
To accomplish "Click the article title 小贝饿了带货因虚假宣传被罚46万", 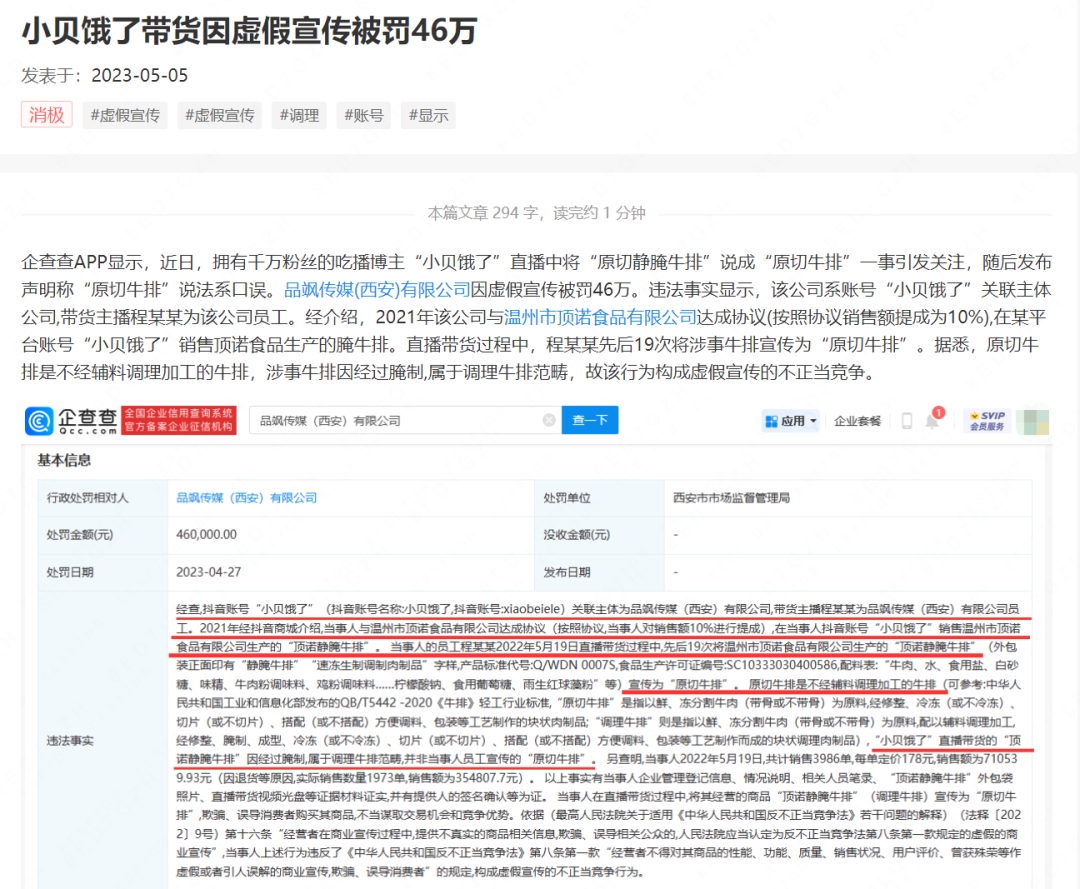I will click(x=249, y=30).
